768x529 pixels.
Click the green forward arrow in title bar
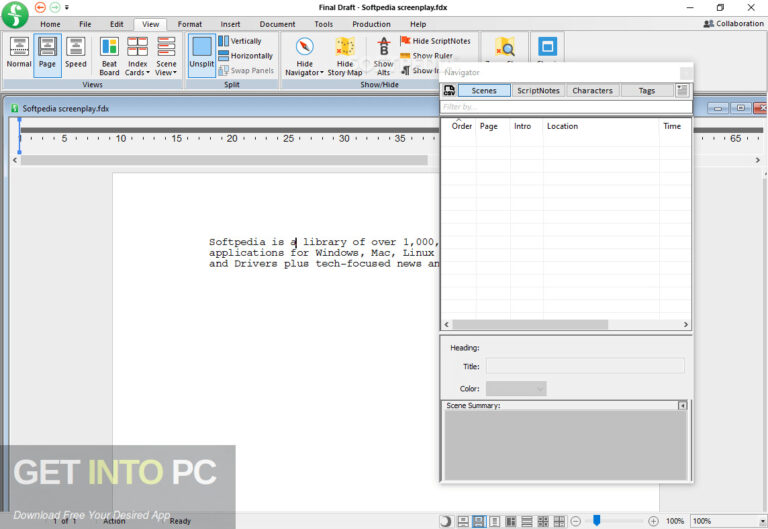tap(55, 7)
